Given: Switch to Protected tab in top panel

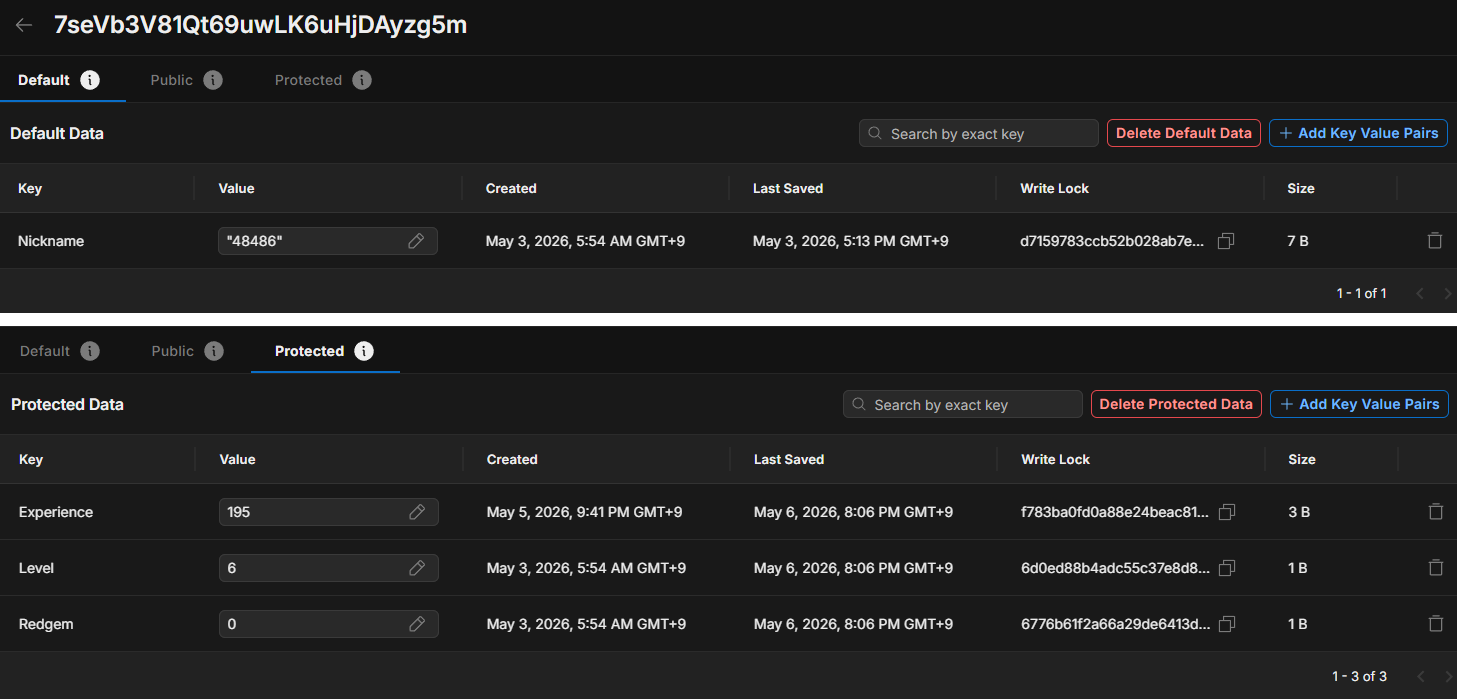Looking at the screenshot, I should [308, 80].
